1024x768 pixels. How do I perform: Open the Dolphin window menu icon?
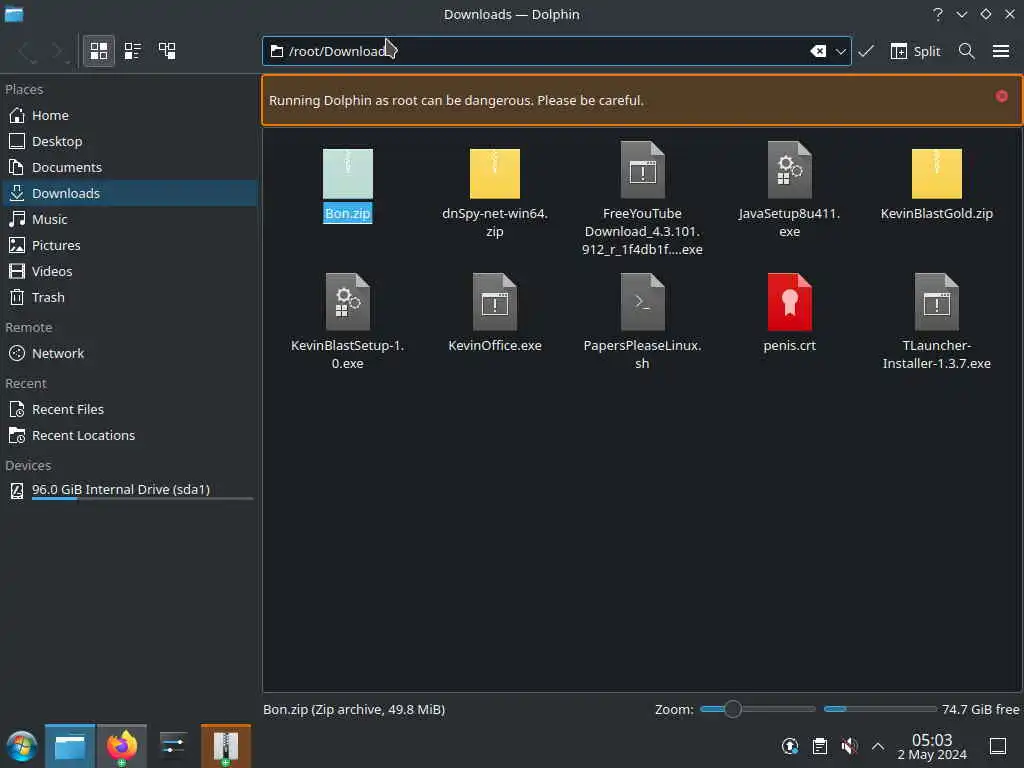point(14,14)
